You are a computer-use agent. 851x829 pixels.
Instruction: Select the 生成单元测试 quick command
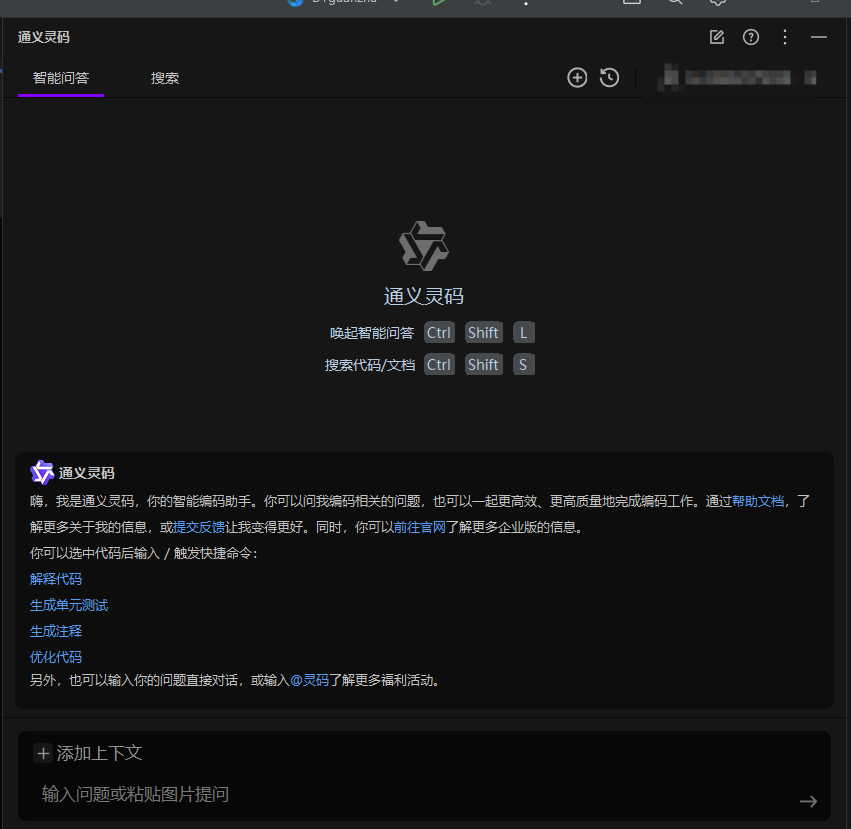click(x=69, y=605)
